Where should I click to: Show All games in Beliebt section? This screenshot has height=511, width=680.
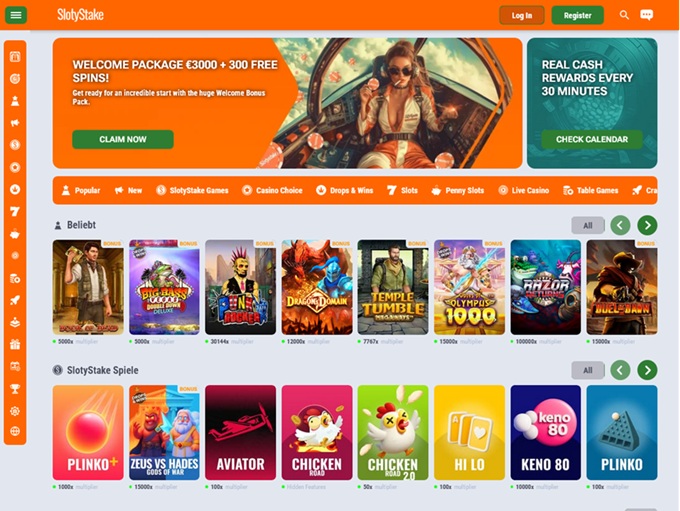point(588,226)
